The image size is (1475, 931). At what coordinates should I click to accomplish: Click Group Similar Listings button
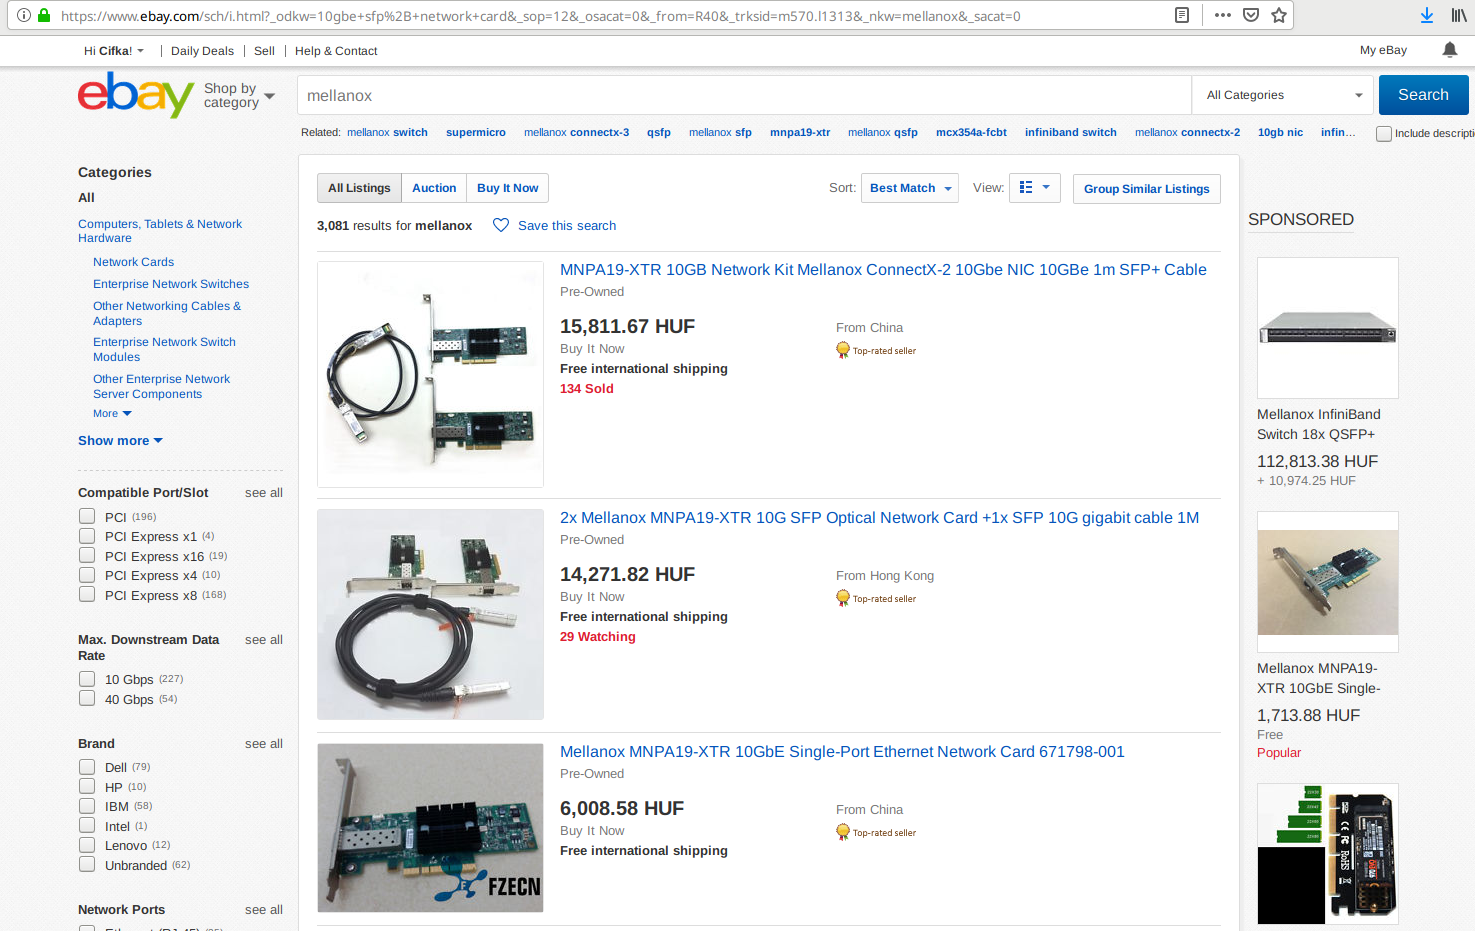(1146, 189)
